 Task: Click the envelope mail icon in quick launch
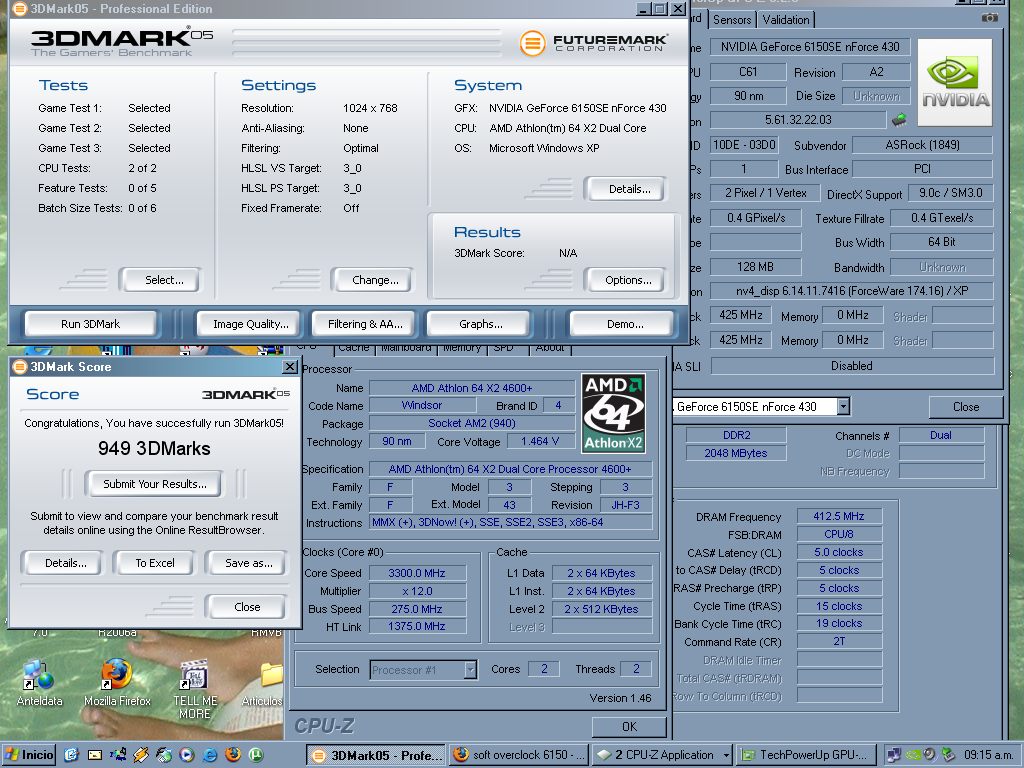pyautogui.click(x=95, y=754)
